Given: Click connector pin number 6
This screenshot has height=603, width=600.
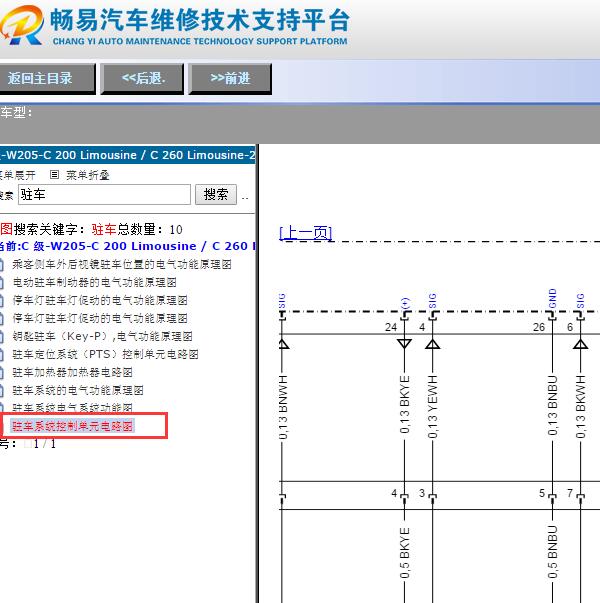Looking at the screenshot, I should (570, 327).
